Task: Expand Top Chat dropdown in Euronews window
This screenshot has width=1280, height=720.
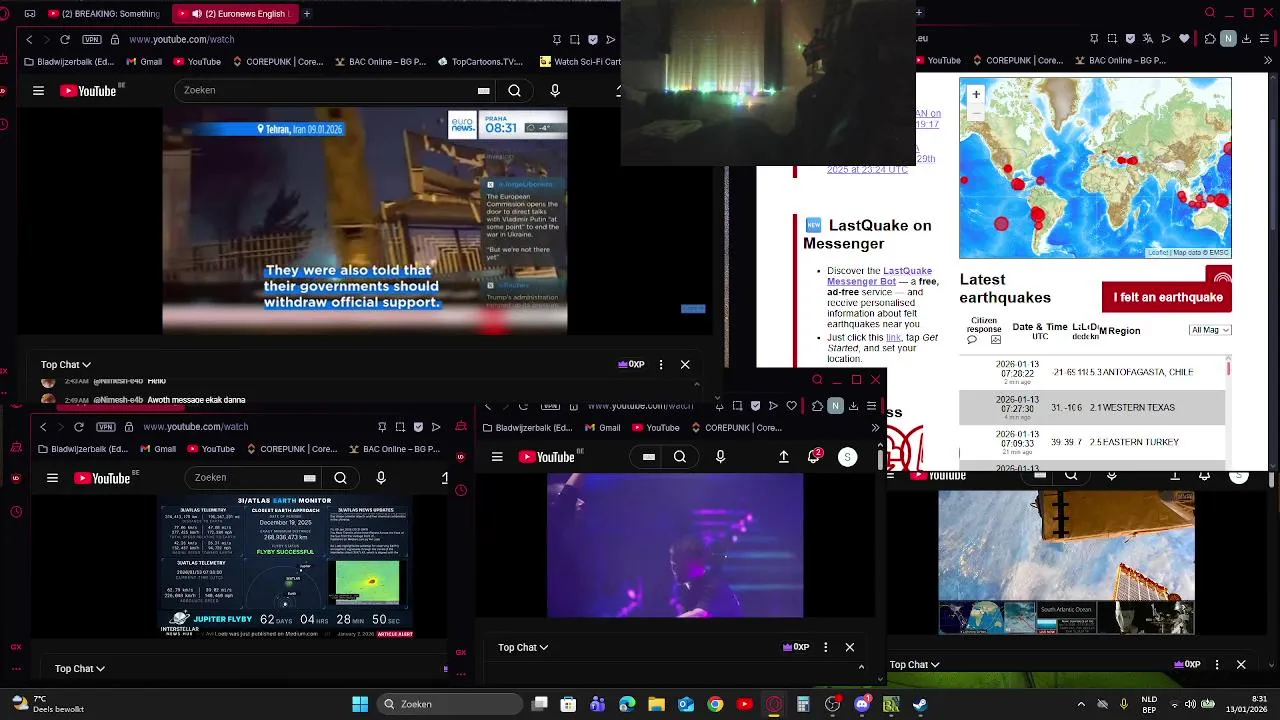Action: pos(66,365)
